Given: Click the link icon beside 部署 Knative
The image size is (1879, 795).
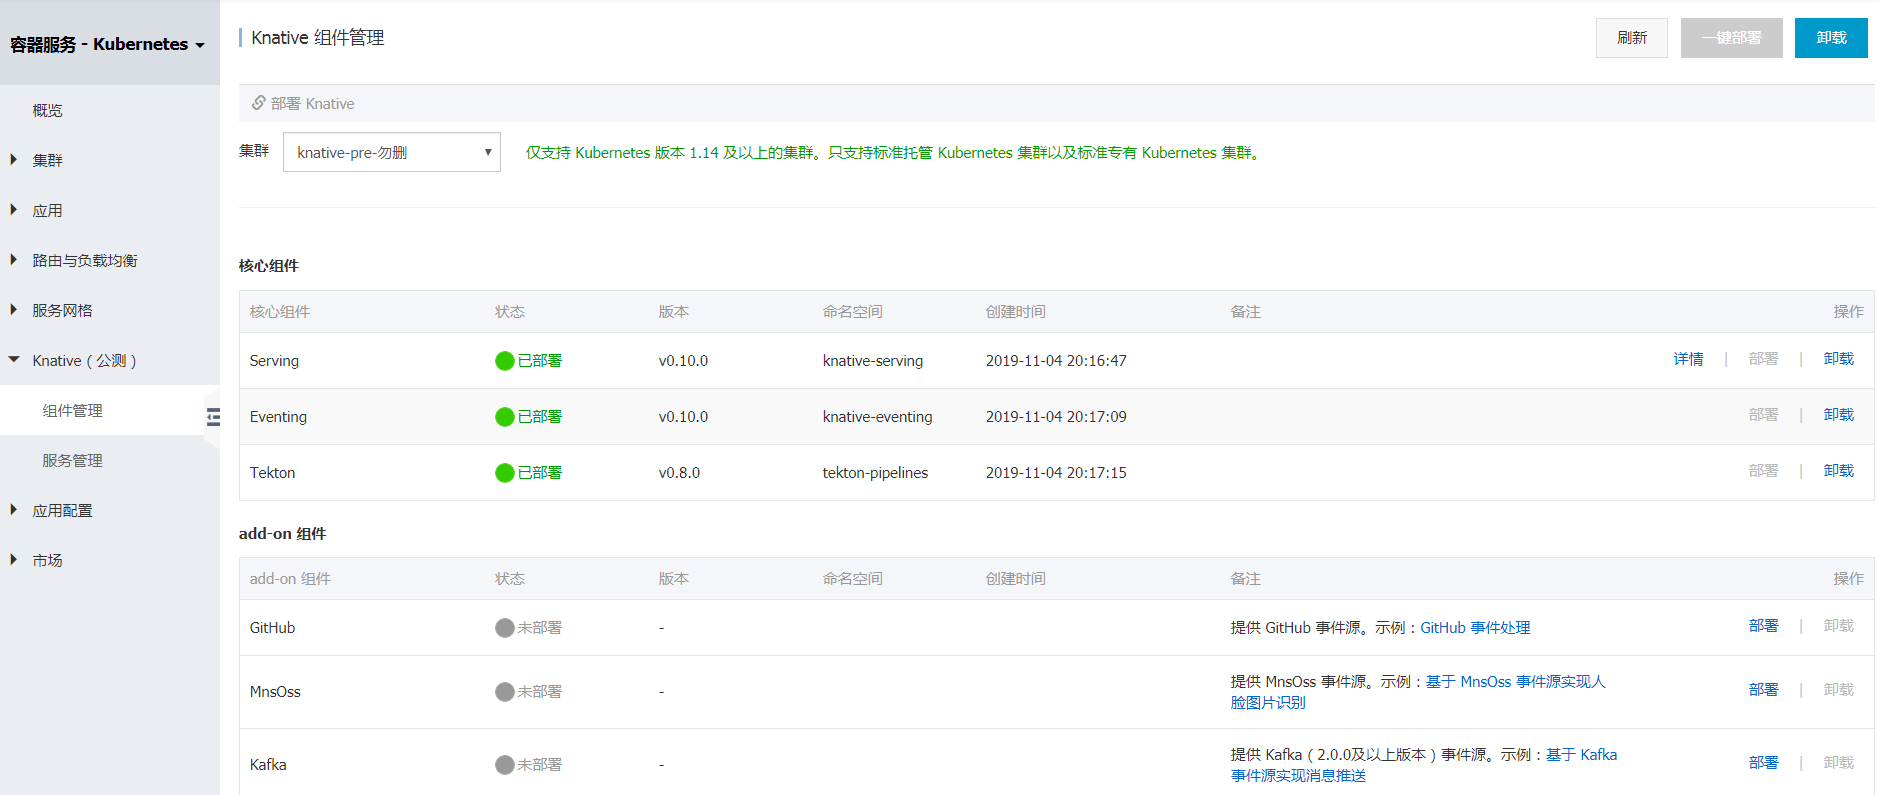Looking at the screenshot, I should coord(259,103).
